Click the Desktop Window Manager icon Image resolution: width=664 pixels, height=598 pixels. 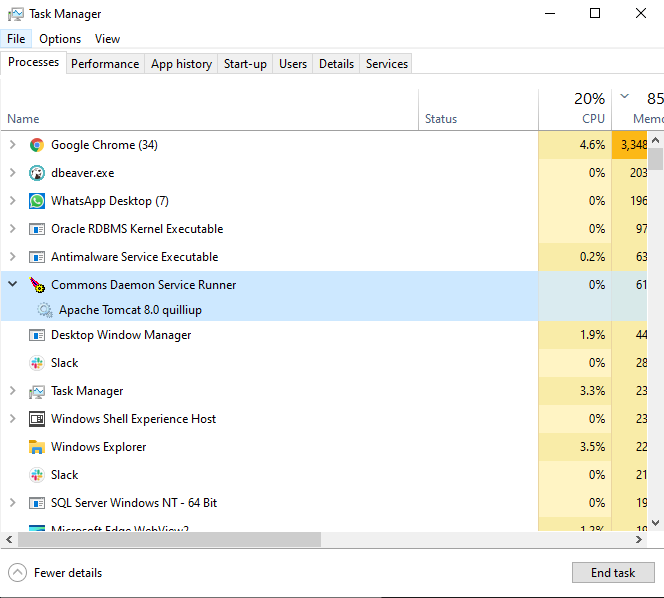tap(37, 335)
